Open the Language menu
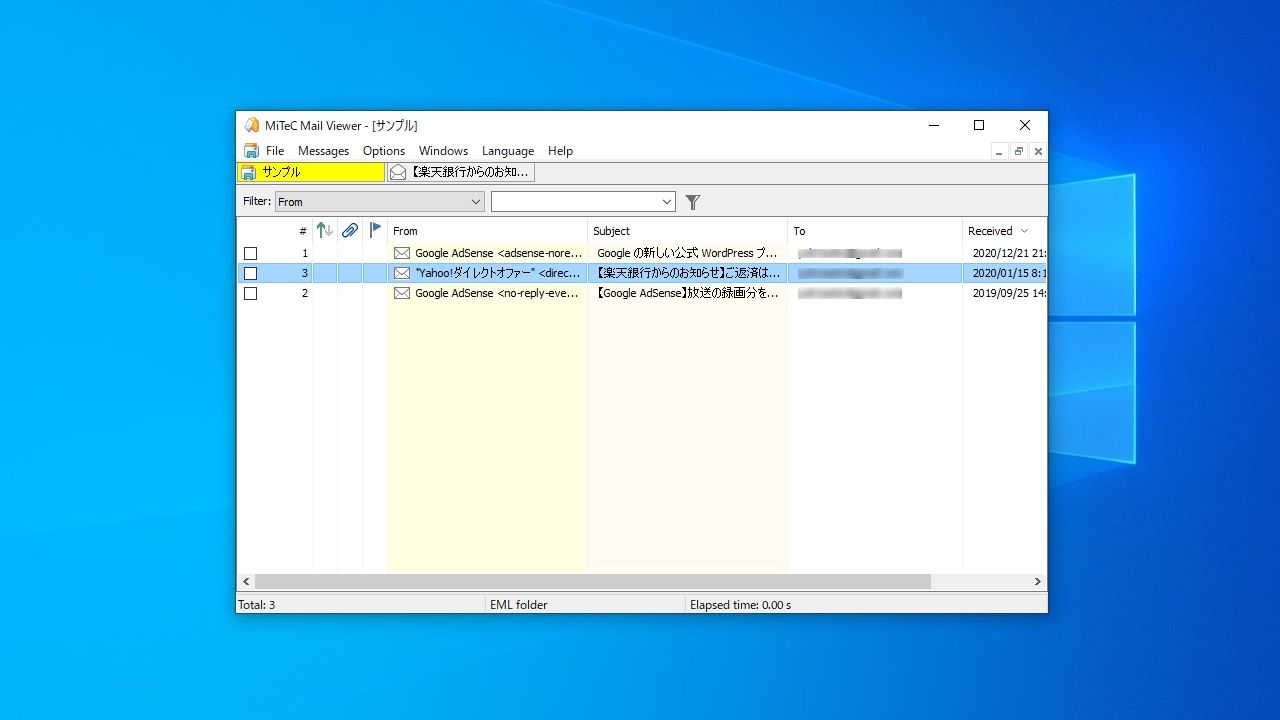This screenshot has width=1280, height=720. point(508,151)
